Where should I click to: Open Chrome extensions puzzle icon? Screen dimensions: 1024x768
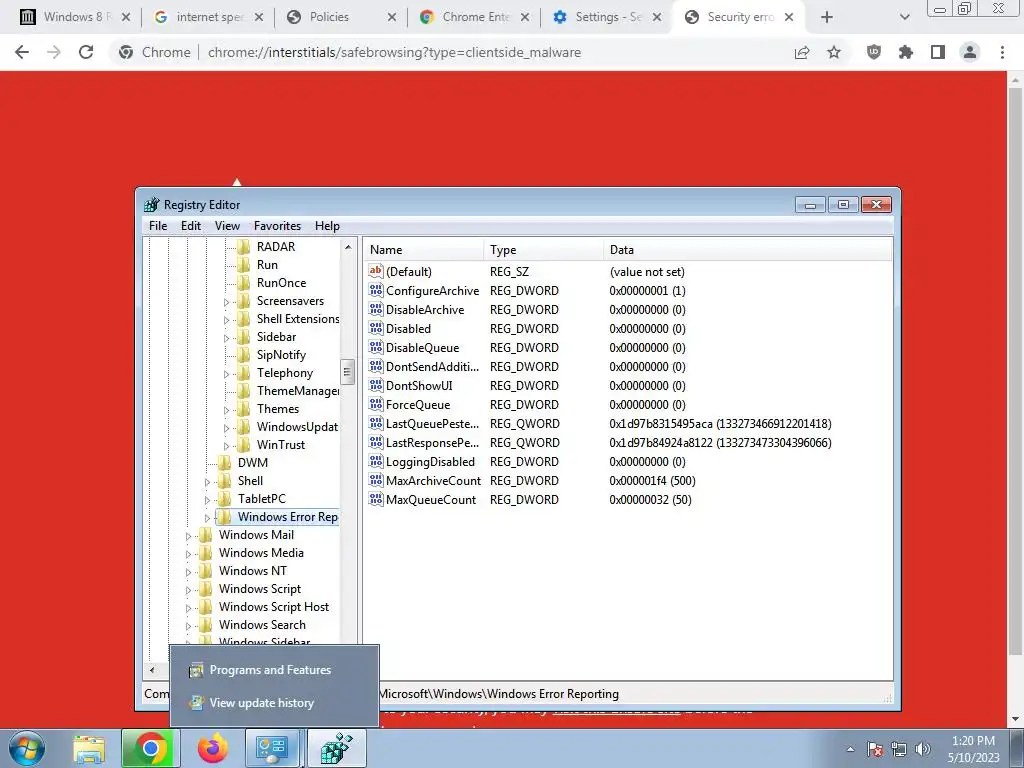point(906,52)
